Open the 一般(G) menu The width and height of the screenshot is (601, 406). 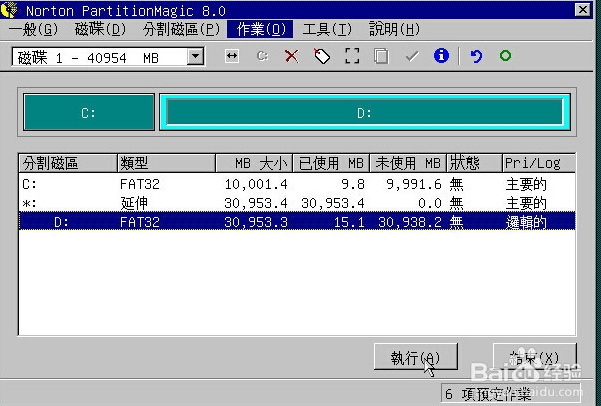point(33,29)
